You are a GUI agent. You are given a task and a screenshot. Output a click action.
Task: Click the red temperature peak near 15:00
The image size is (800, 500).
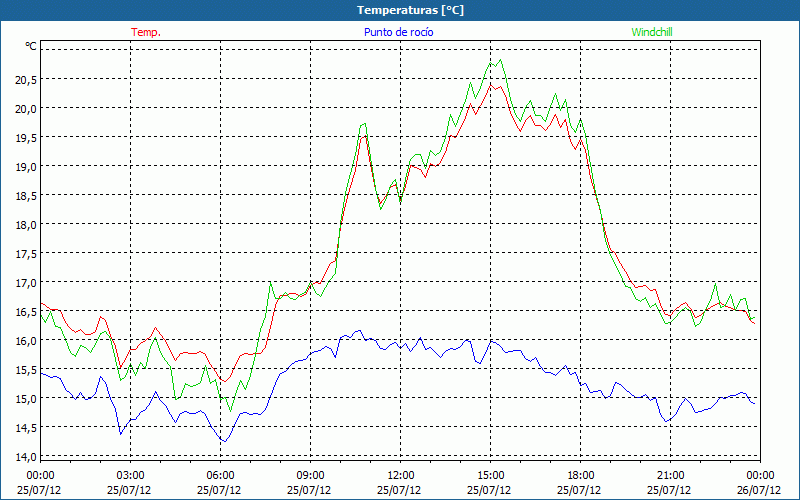(491, 85)
